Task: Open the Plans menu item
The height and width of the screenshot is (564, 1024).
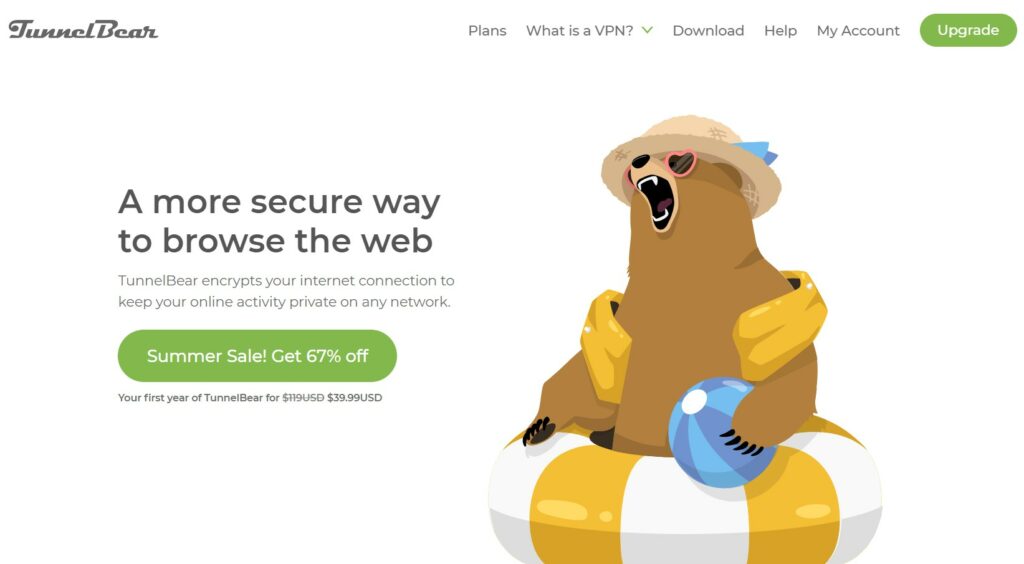Action: (487, 31)
